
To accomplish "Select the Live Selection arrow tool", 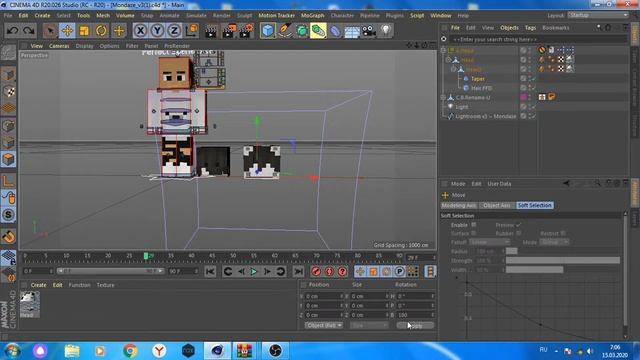I will tap(50, 31).
